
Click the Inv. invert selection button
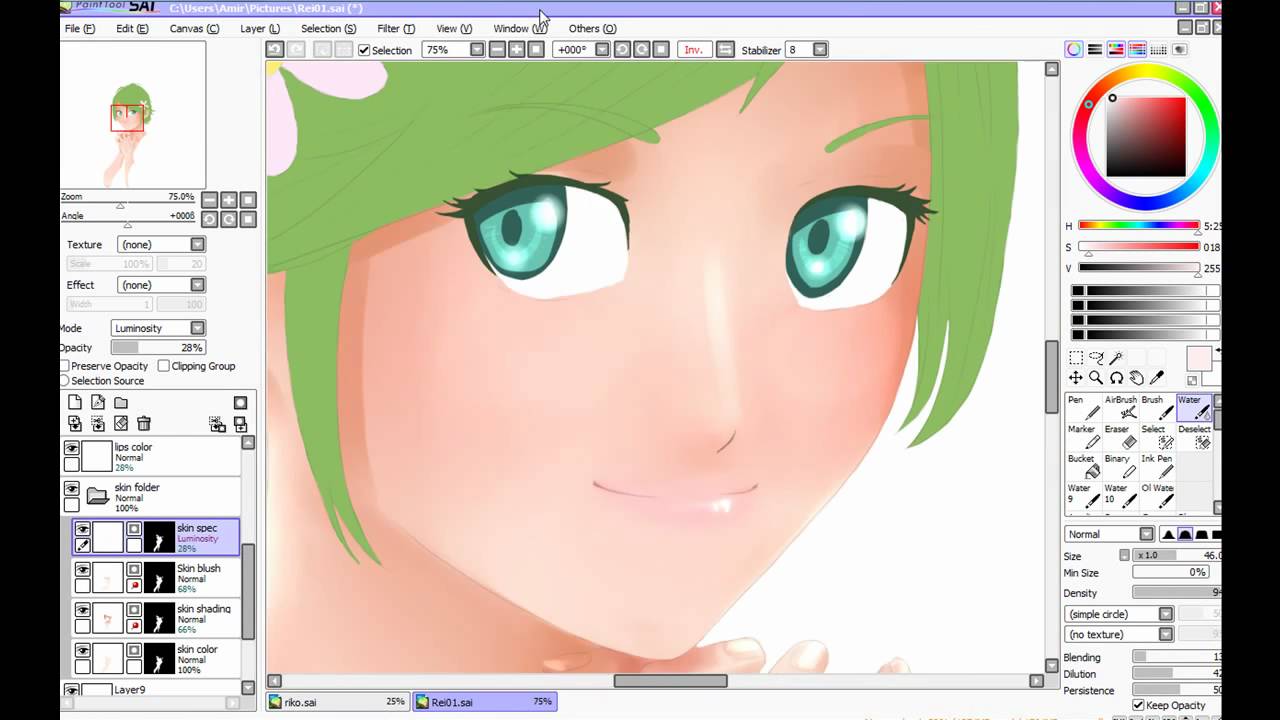pos(692,50)
